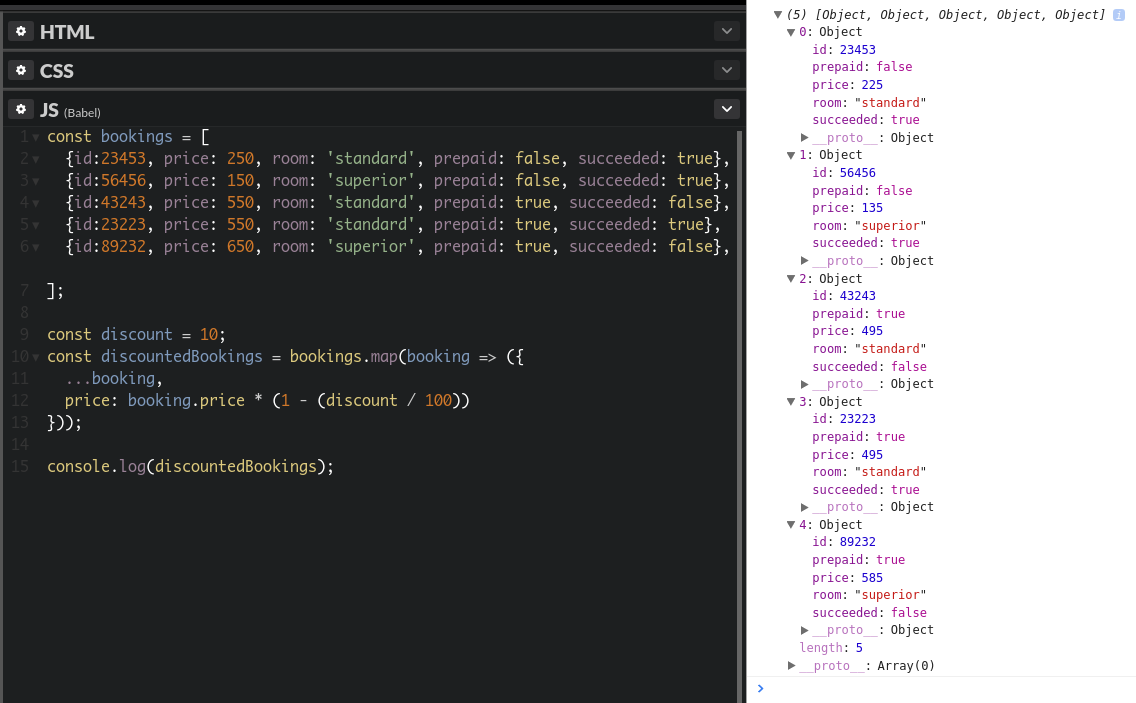Expand the CSS editor dropdown chevron
The height and width of the screenshot is (703, 1136).
pyautogui.click(x=727, y=70)
